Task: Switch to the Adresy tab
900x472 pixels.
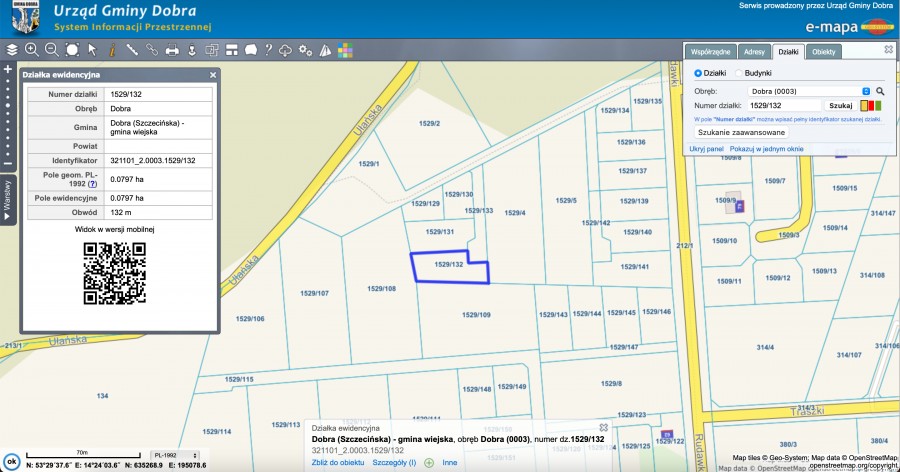Action: 755,50
